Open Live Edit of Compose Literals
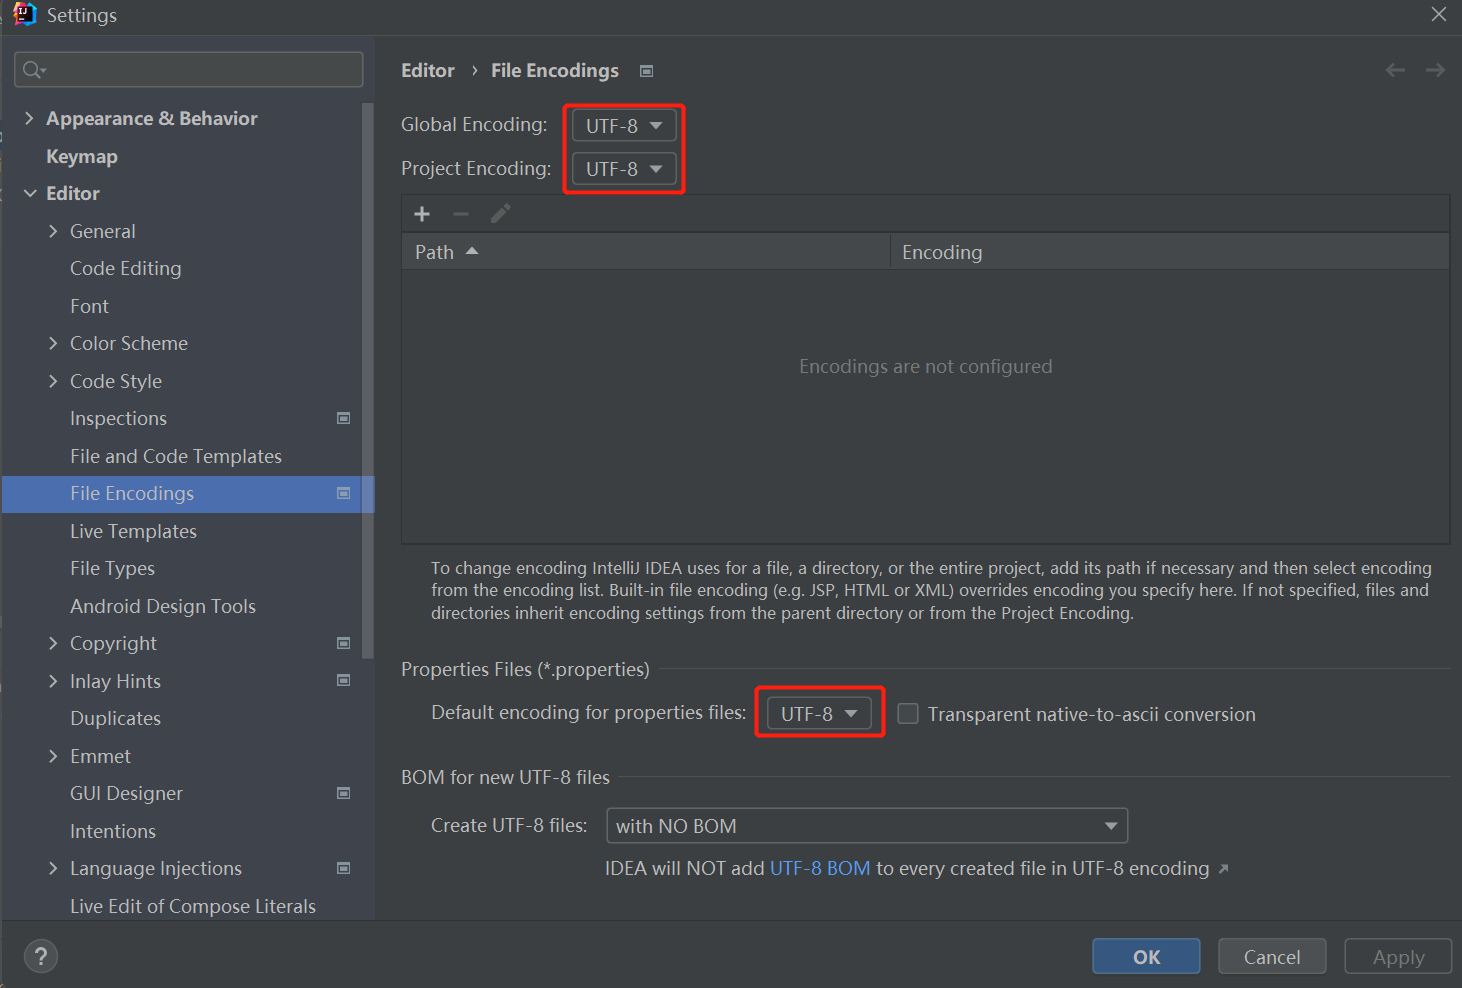This screenshot has width=1462, height=988. [193, 906]
